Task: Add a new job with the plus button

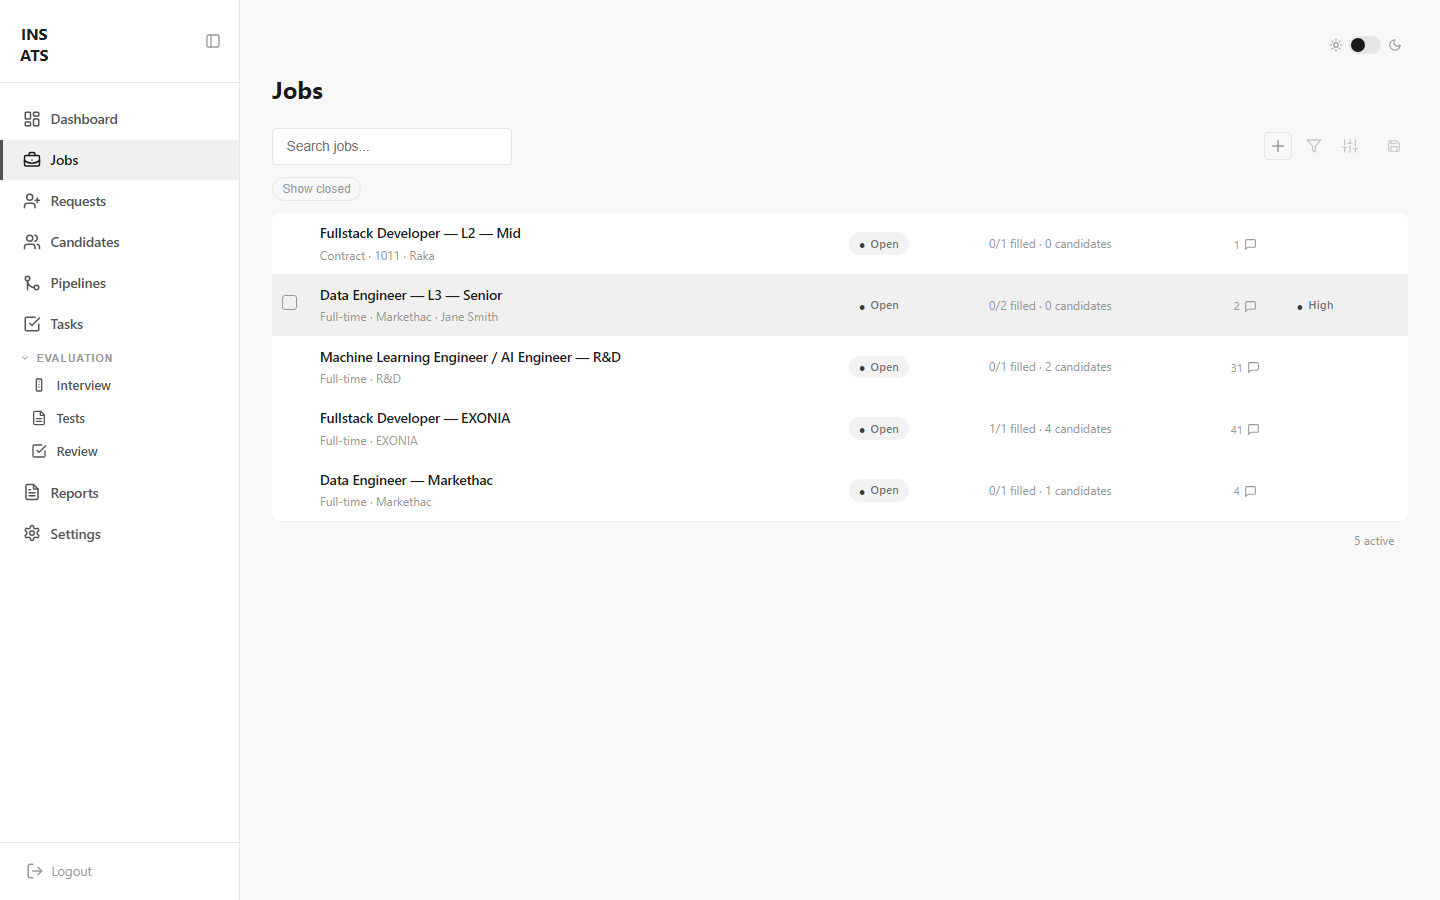Action: click(1278, 146)
